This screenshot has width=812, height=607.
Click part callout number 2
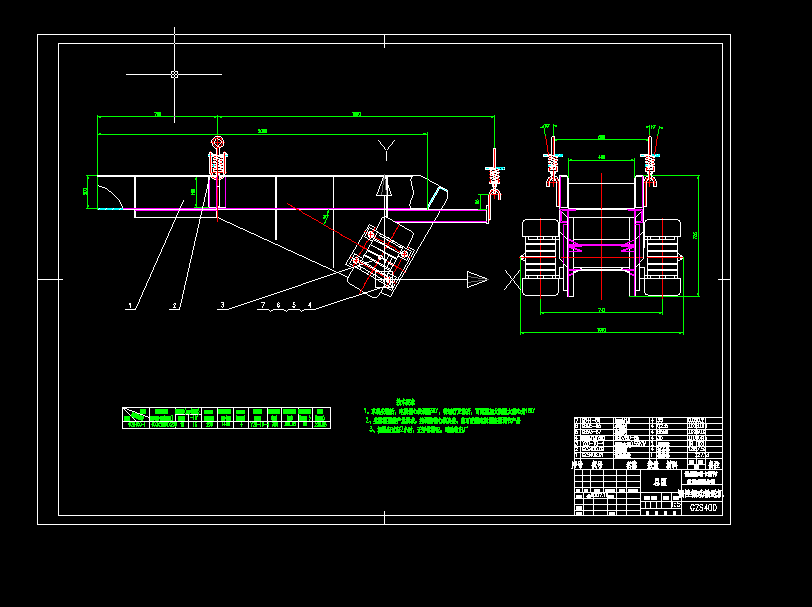click(x=175, y=306)
